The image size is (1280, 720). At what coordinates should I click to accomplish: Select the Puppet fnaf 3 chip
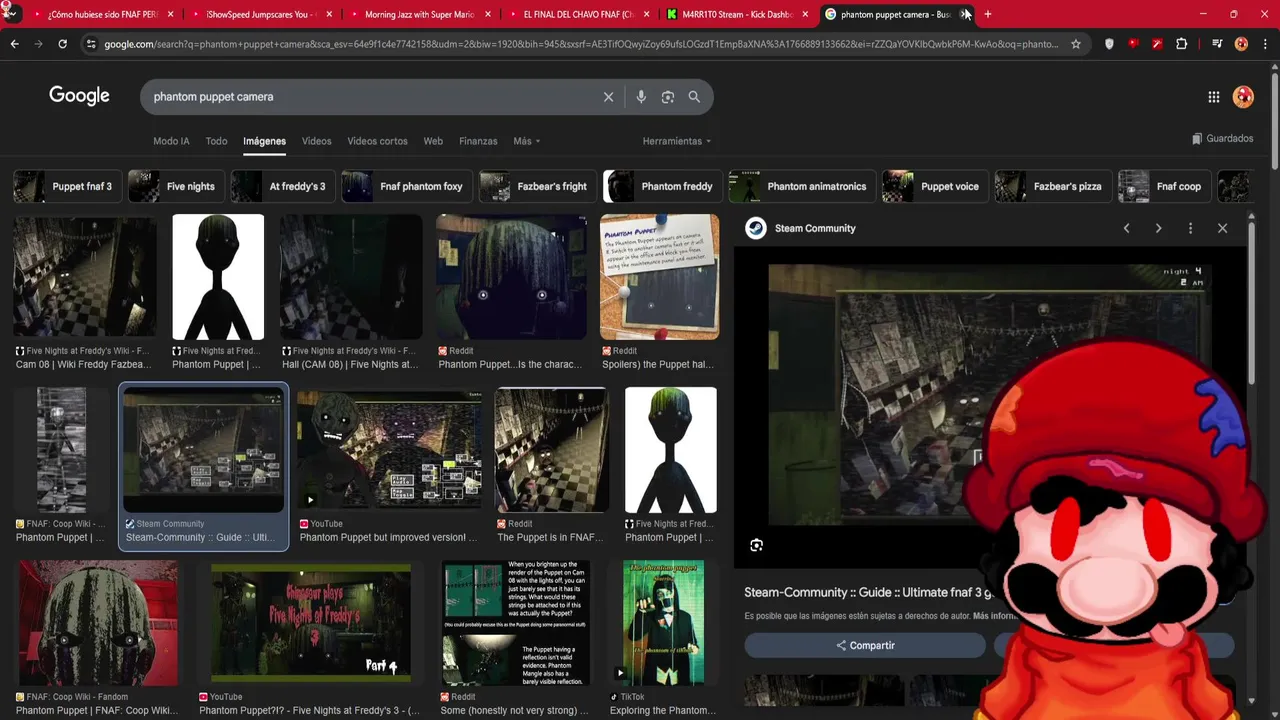point(68,186)
